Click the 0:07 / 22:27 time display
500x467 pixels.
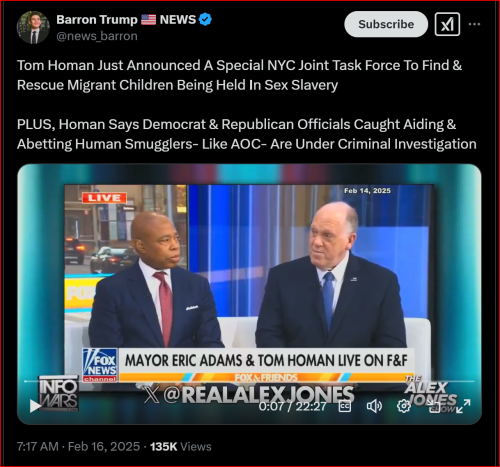click(292, 406)
